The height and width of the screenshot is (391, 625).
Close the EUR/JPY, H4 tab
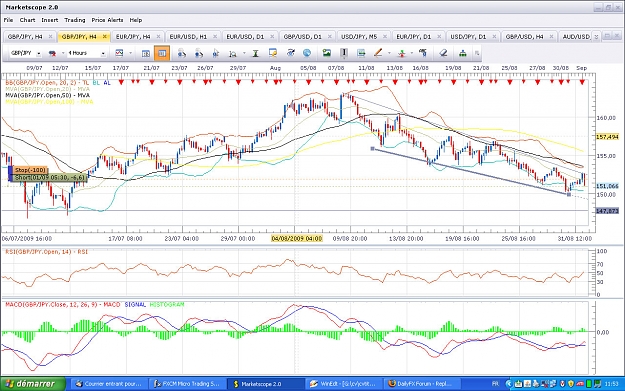click(158, 36)
